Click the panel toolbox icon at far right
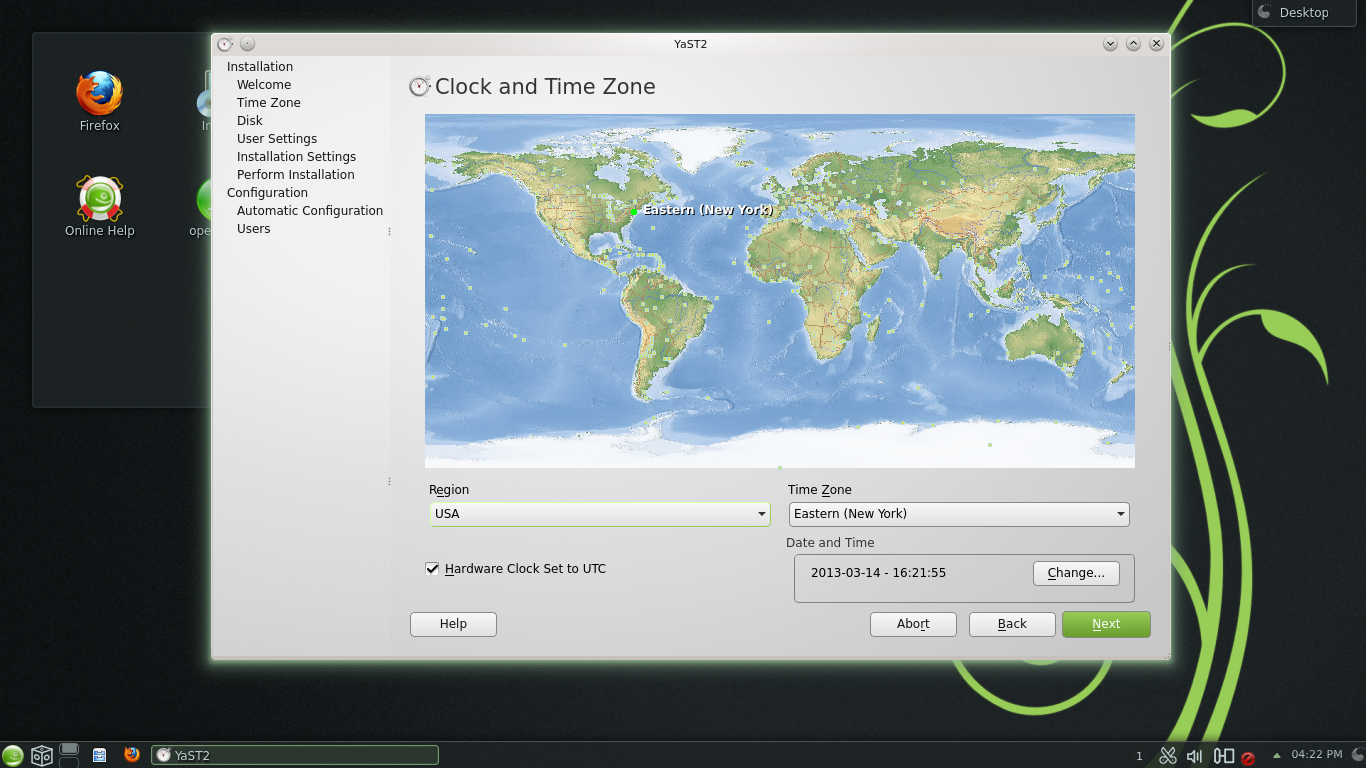The width and height of the screenshot is (1366, 768). click(1357, 755)
